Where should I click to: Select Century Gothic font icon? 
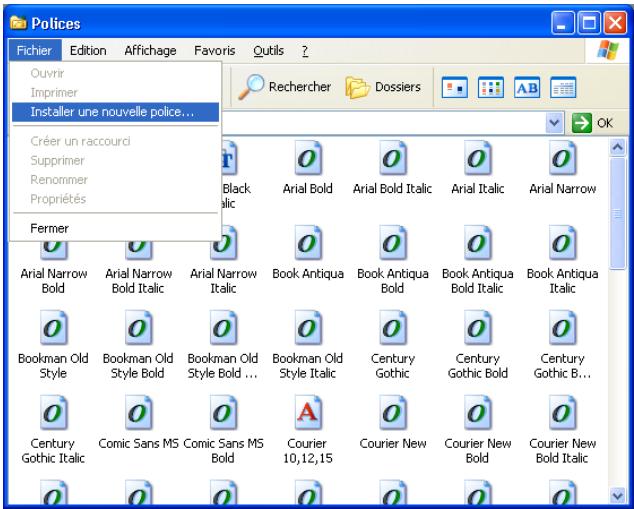393,327
